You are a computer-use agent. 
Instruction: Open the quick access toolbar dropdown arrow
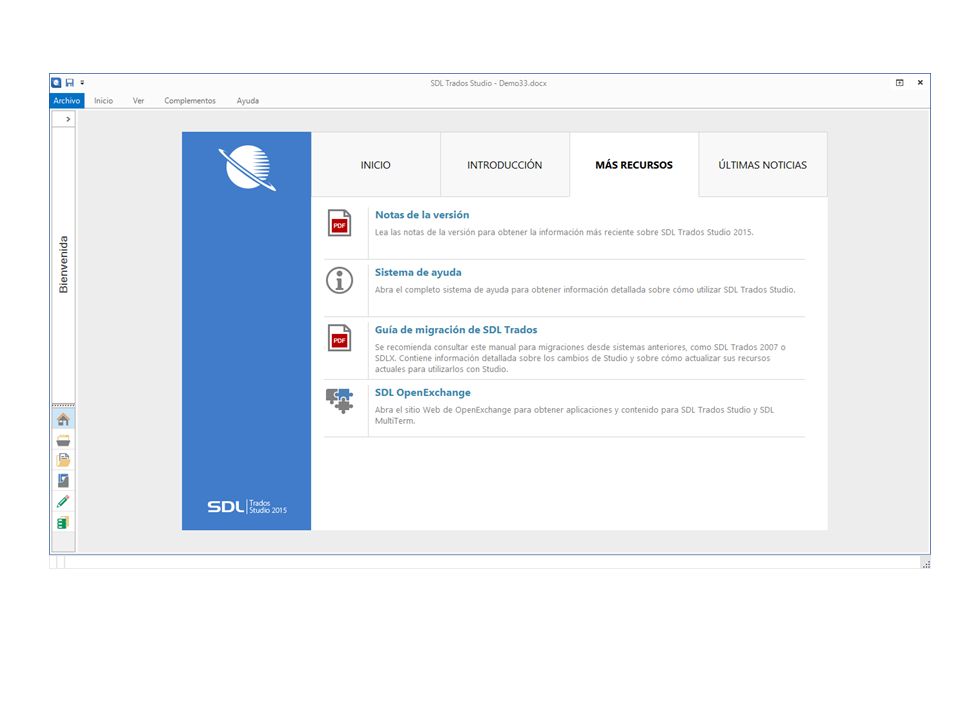[x=82, y=83]
